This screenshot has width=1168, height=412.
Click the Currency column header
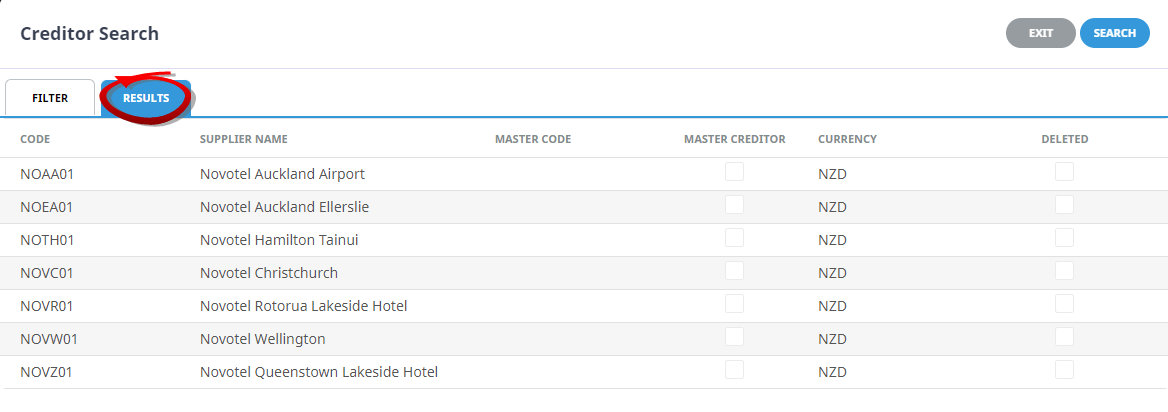(x=847, y=139)
